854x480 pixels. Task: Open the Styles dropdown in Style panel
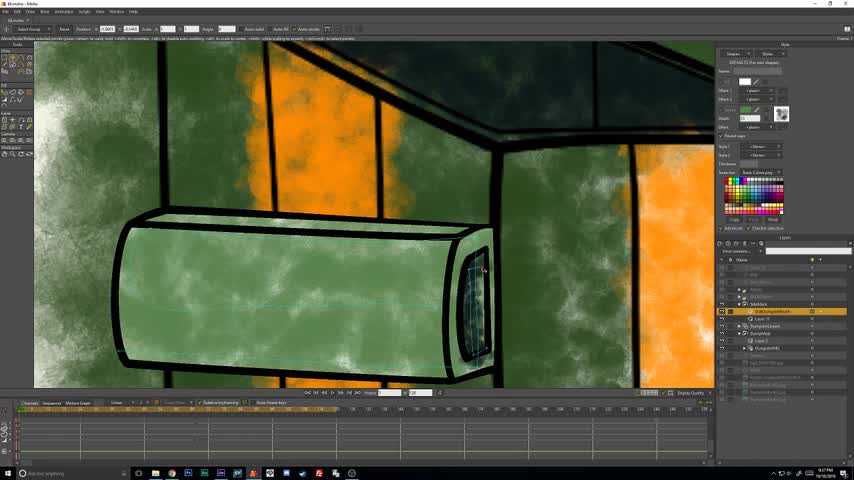point(771,54)
